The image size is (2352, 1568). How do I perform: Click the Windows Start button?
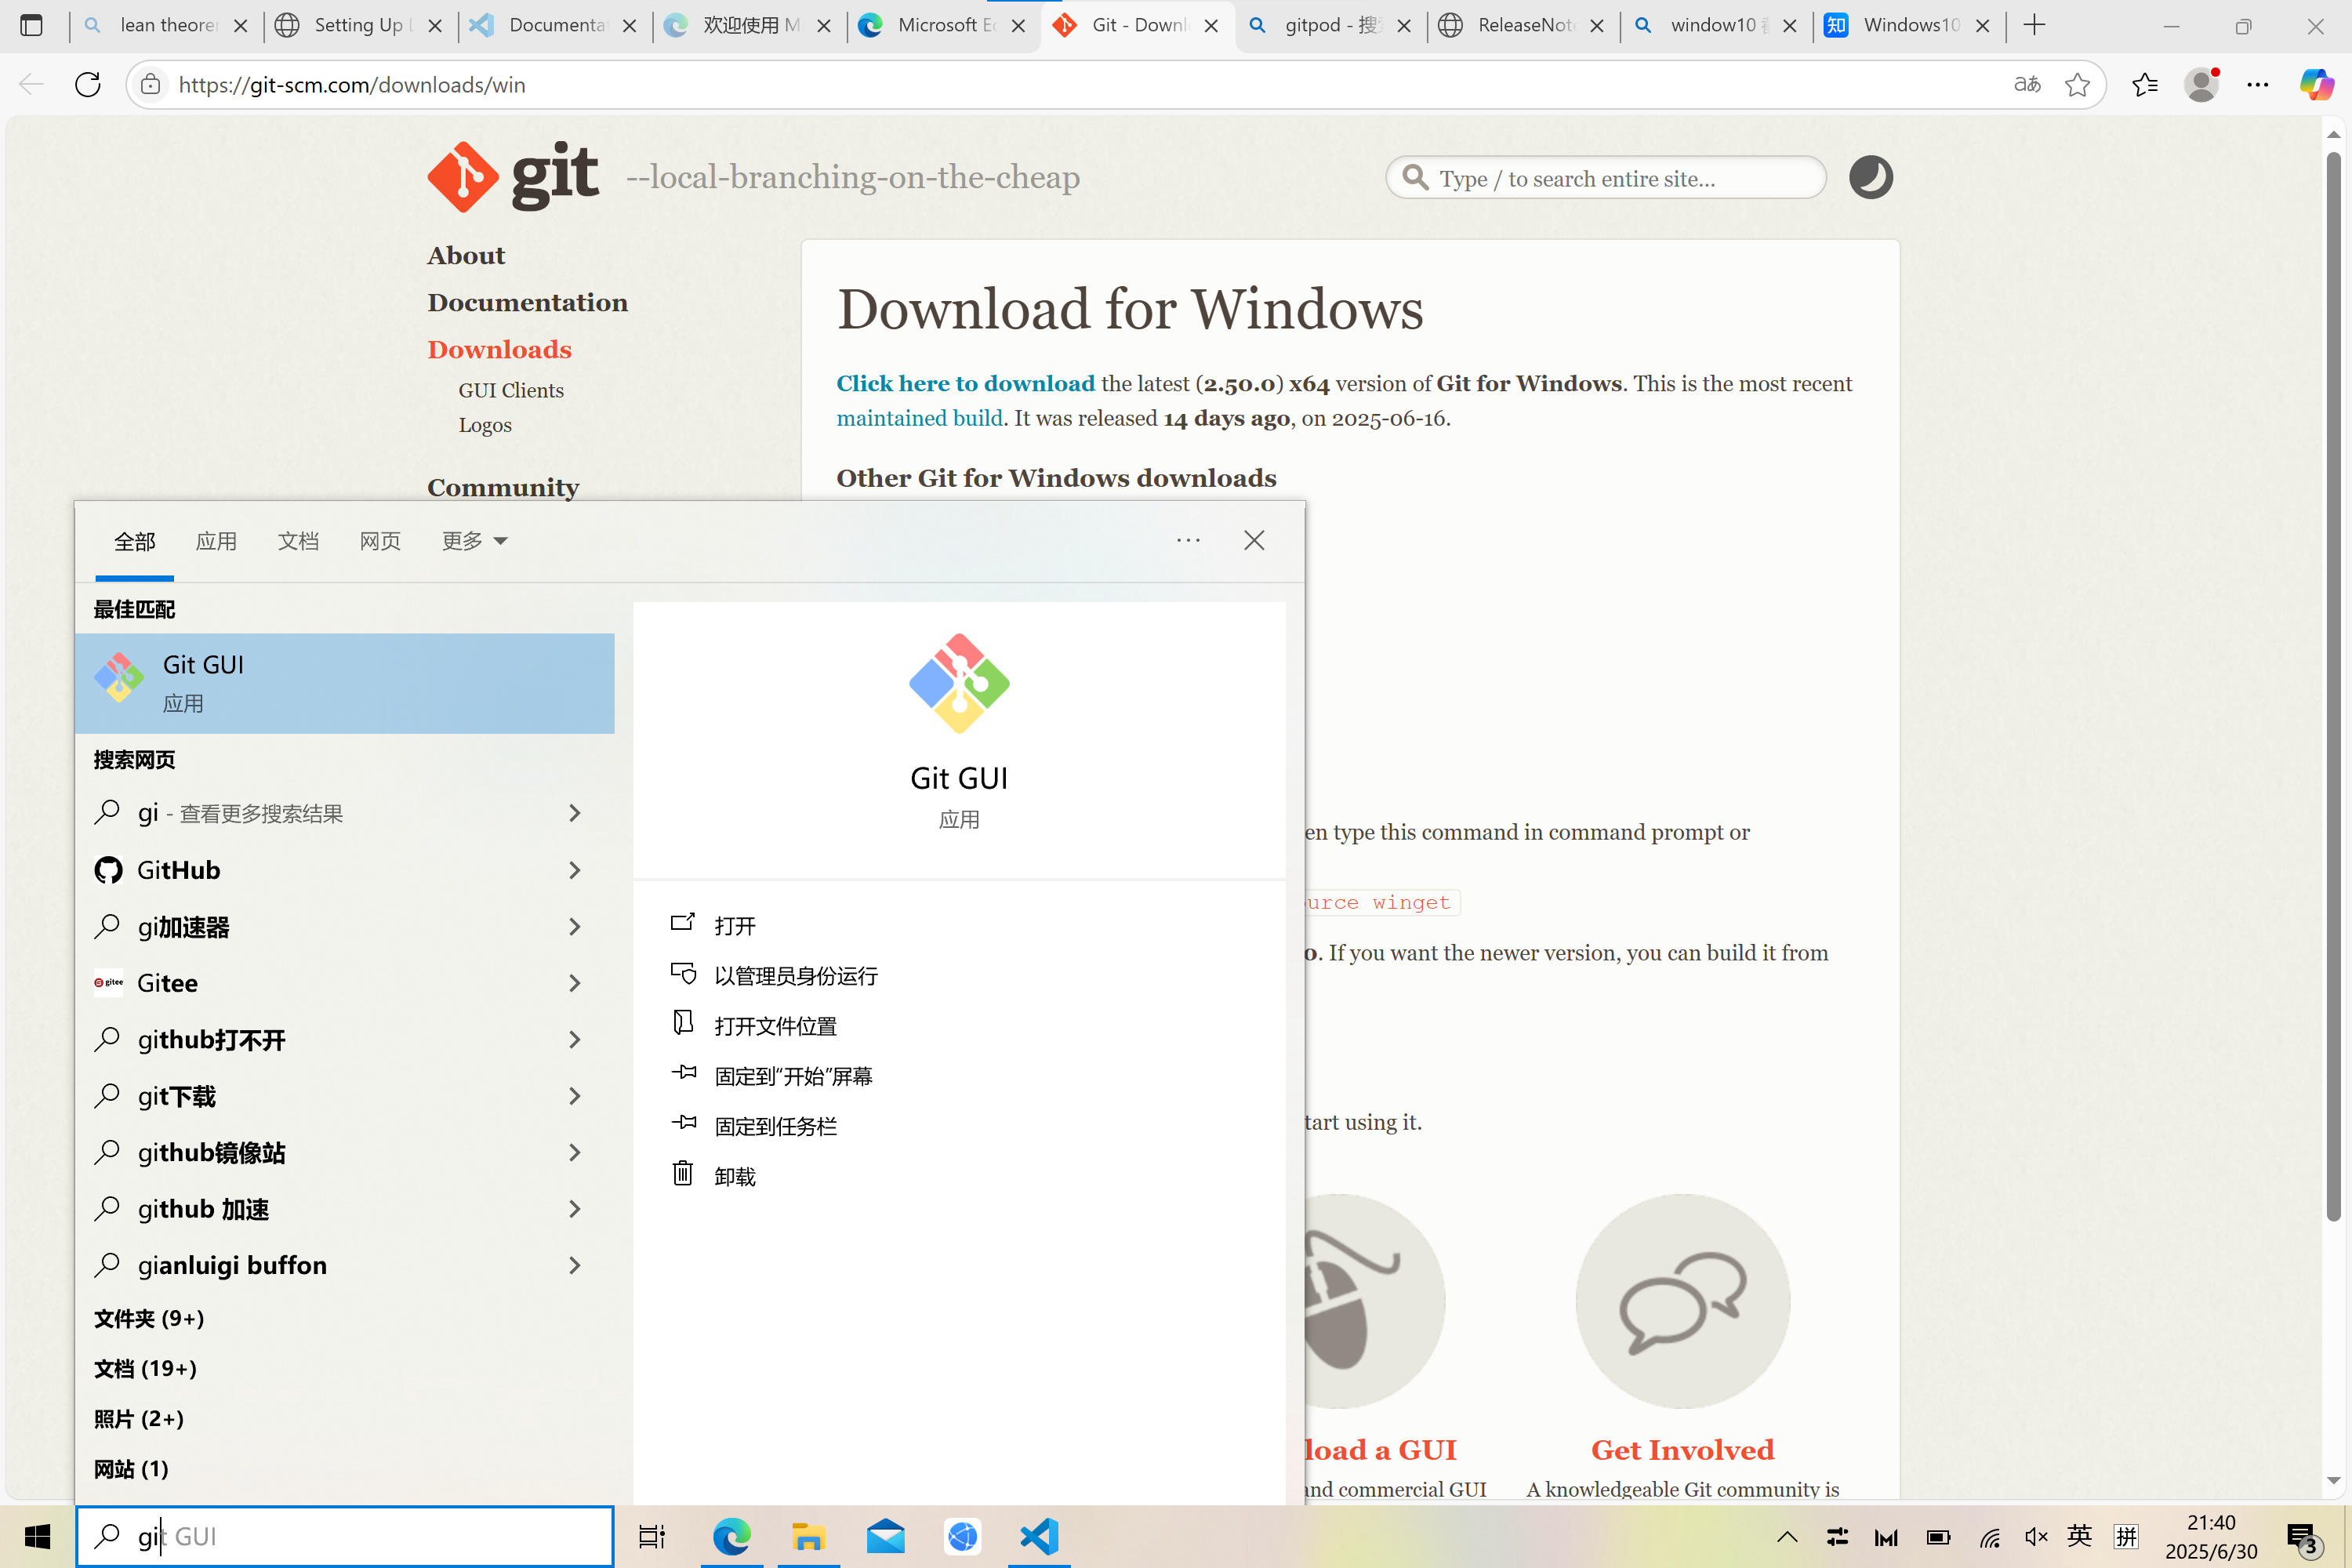tap(37, 1536)
